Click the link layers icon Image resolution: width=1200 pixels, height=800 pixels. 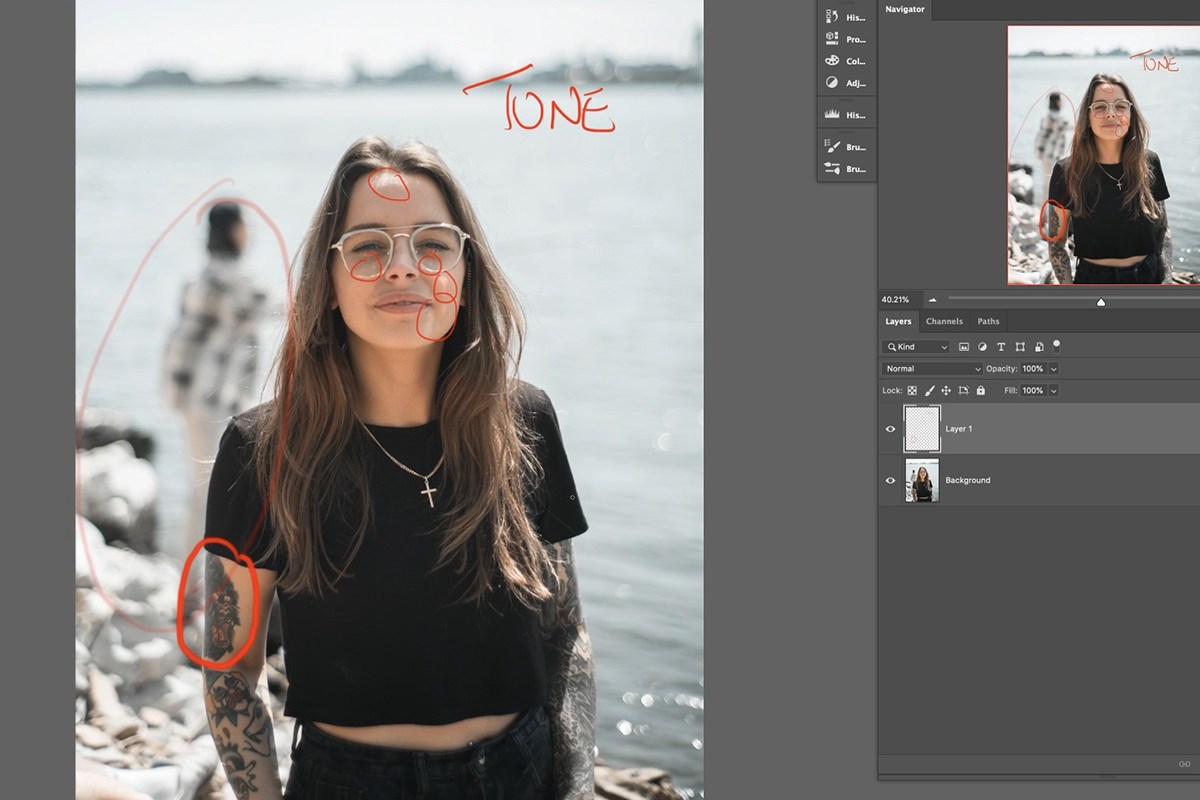coord(1184,765)
